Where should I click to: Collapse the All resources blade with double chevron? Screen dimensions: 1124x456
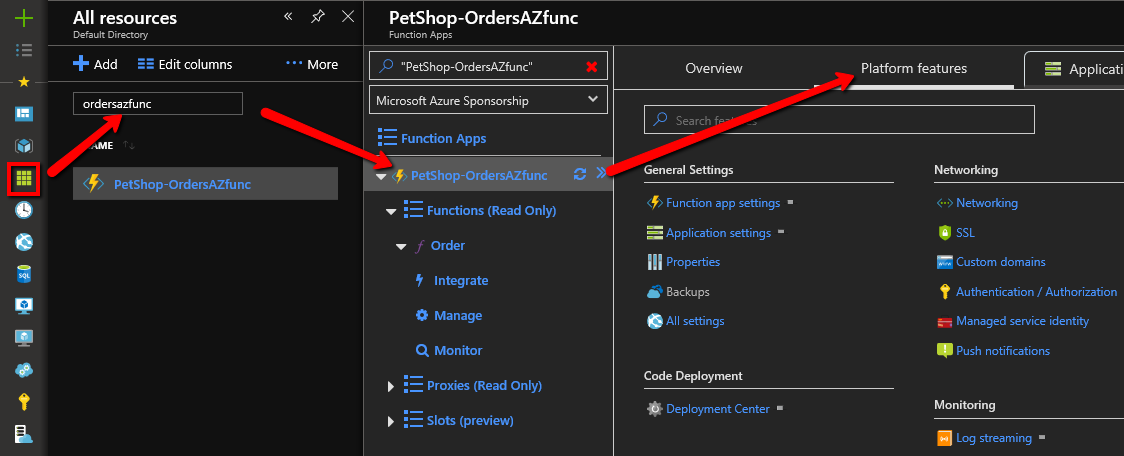tap(288, 16)
